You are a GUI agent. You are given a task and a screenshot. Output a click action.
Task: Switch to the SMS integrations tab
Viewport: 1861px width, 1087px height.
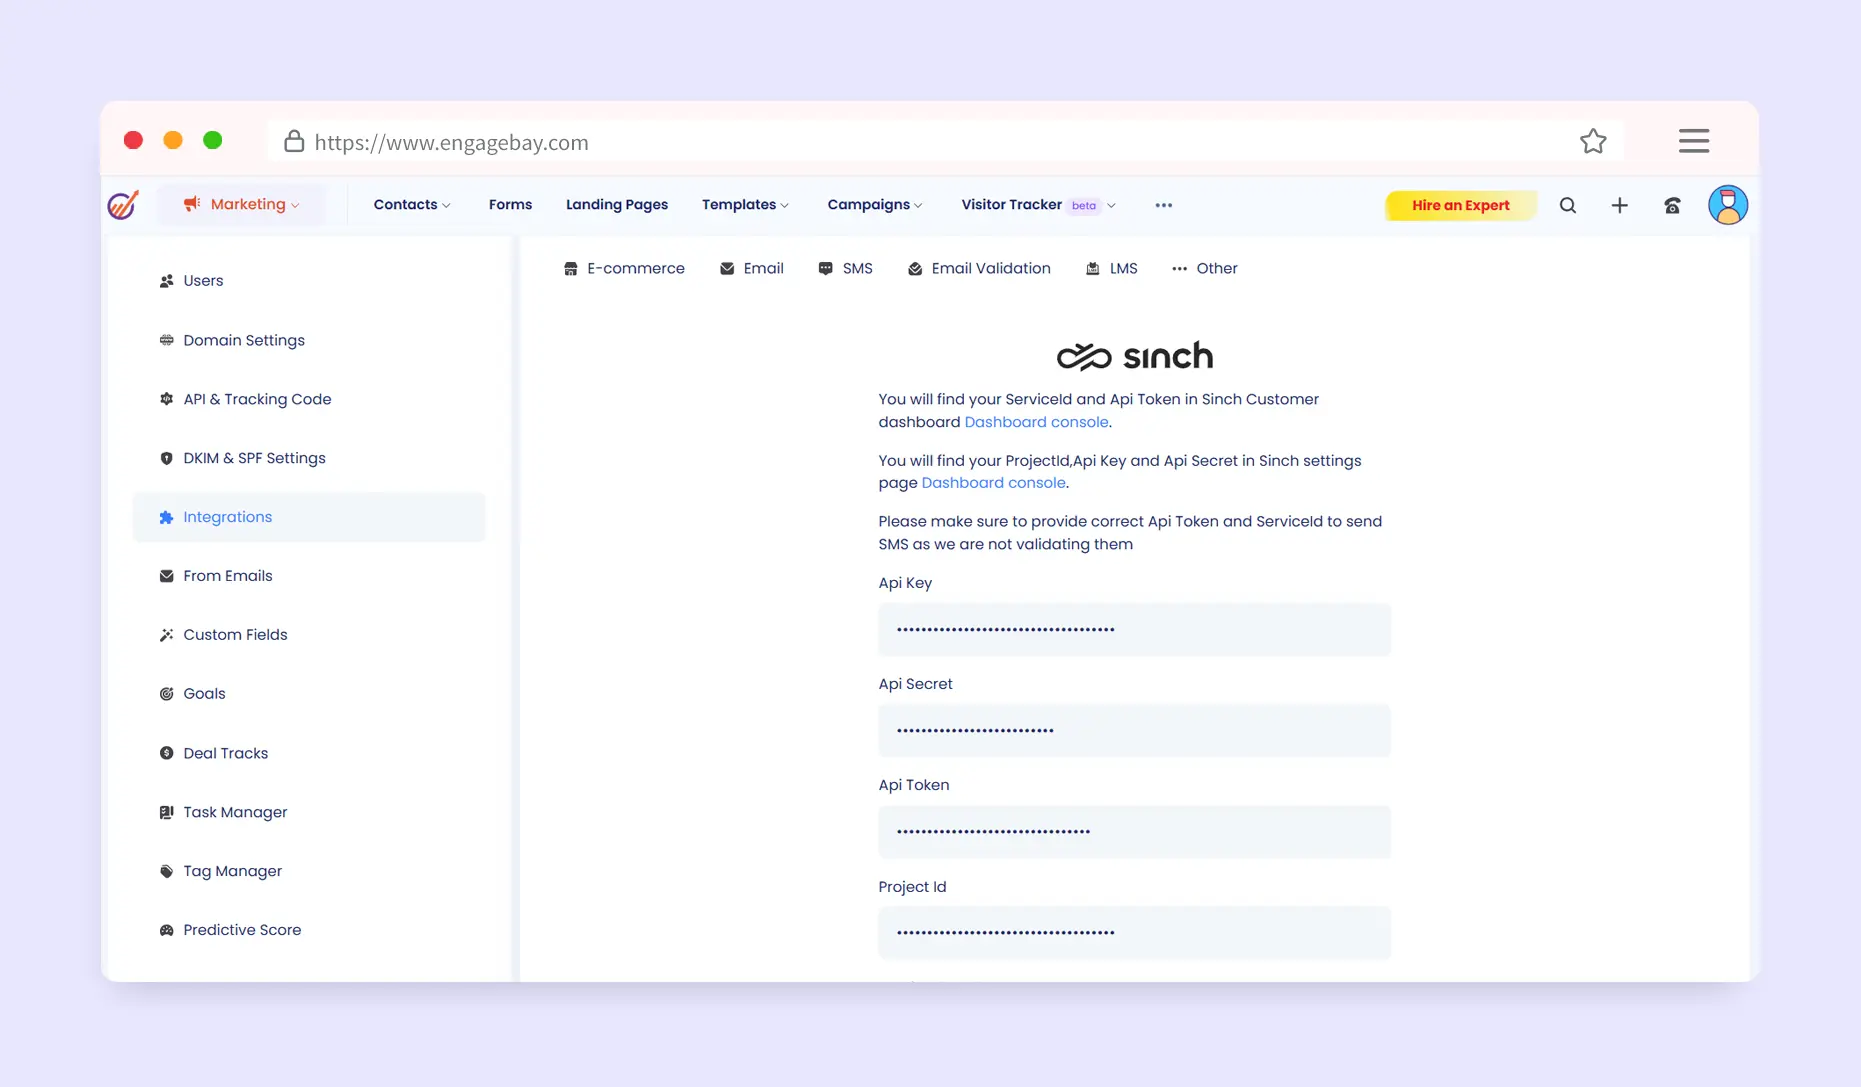[x=846, y=268]
